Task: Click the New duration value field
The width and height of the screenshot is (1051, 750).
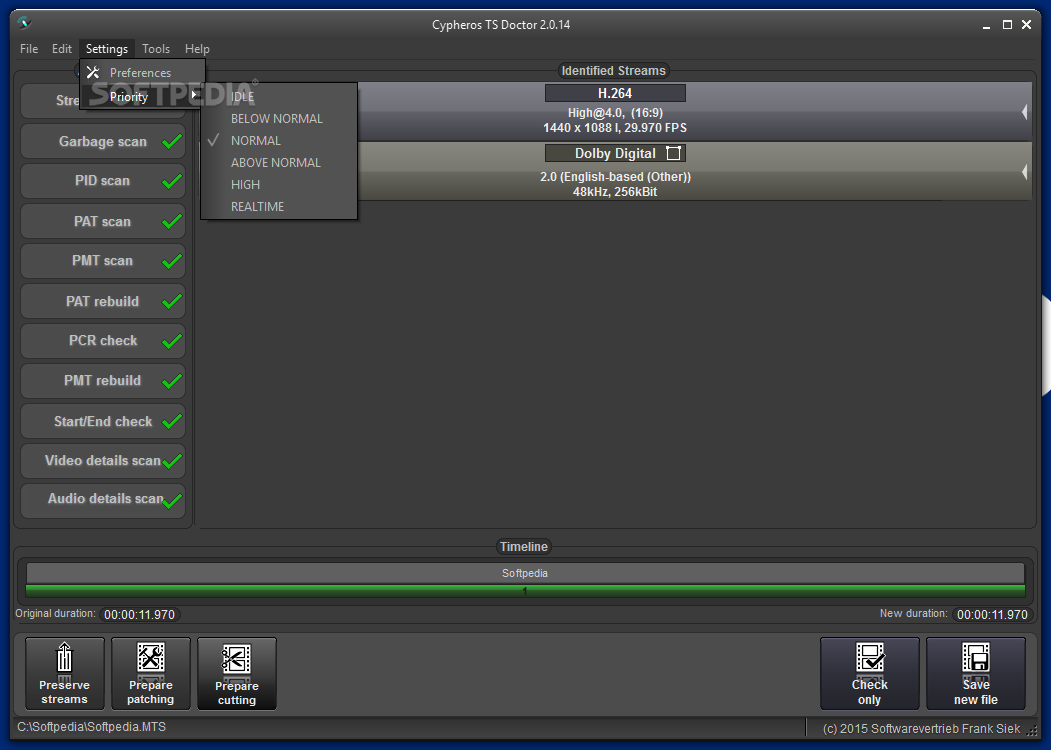Action: pyautogui.click(x=992, y=615)
